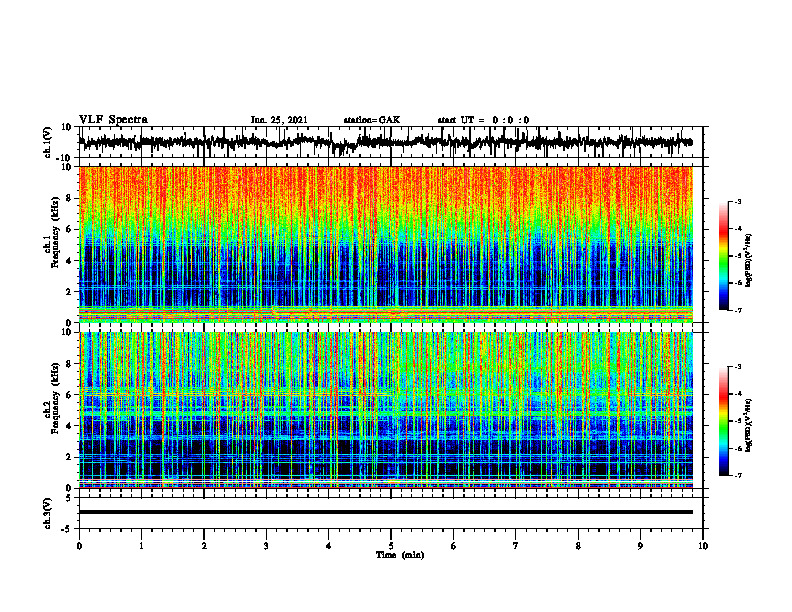Click the time axis tick label '5'
The image size is (792, 612).
[391, 546]
